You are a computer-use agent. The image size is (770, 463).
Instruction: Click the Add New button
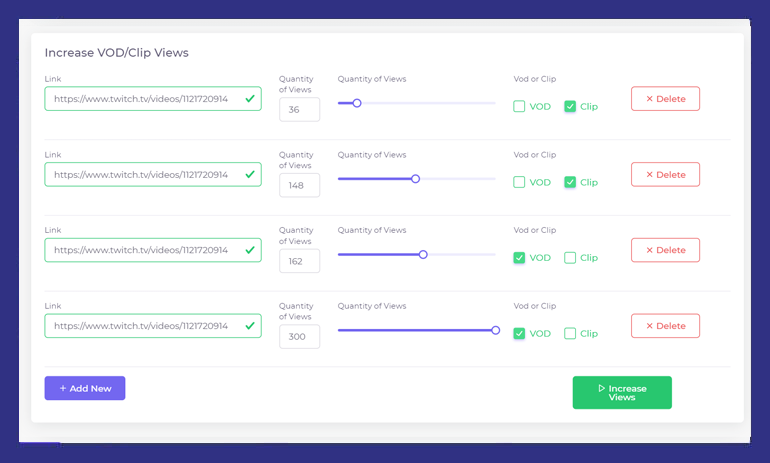pyautogui.click(x=85, y=388)
